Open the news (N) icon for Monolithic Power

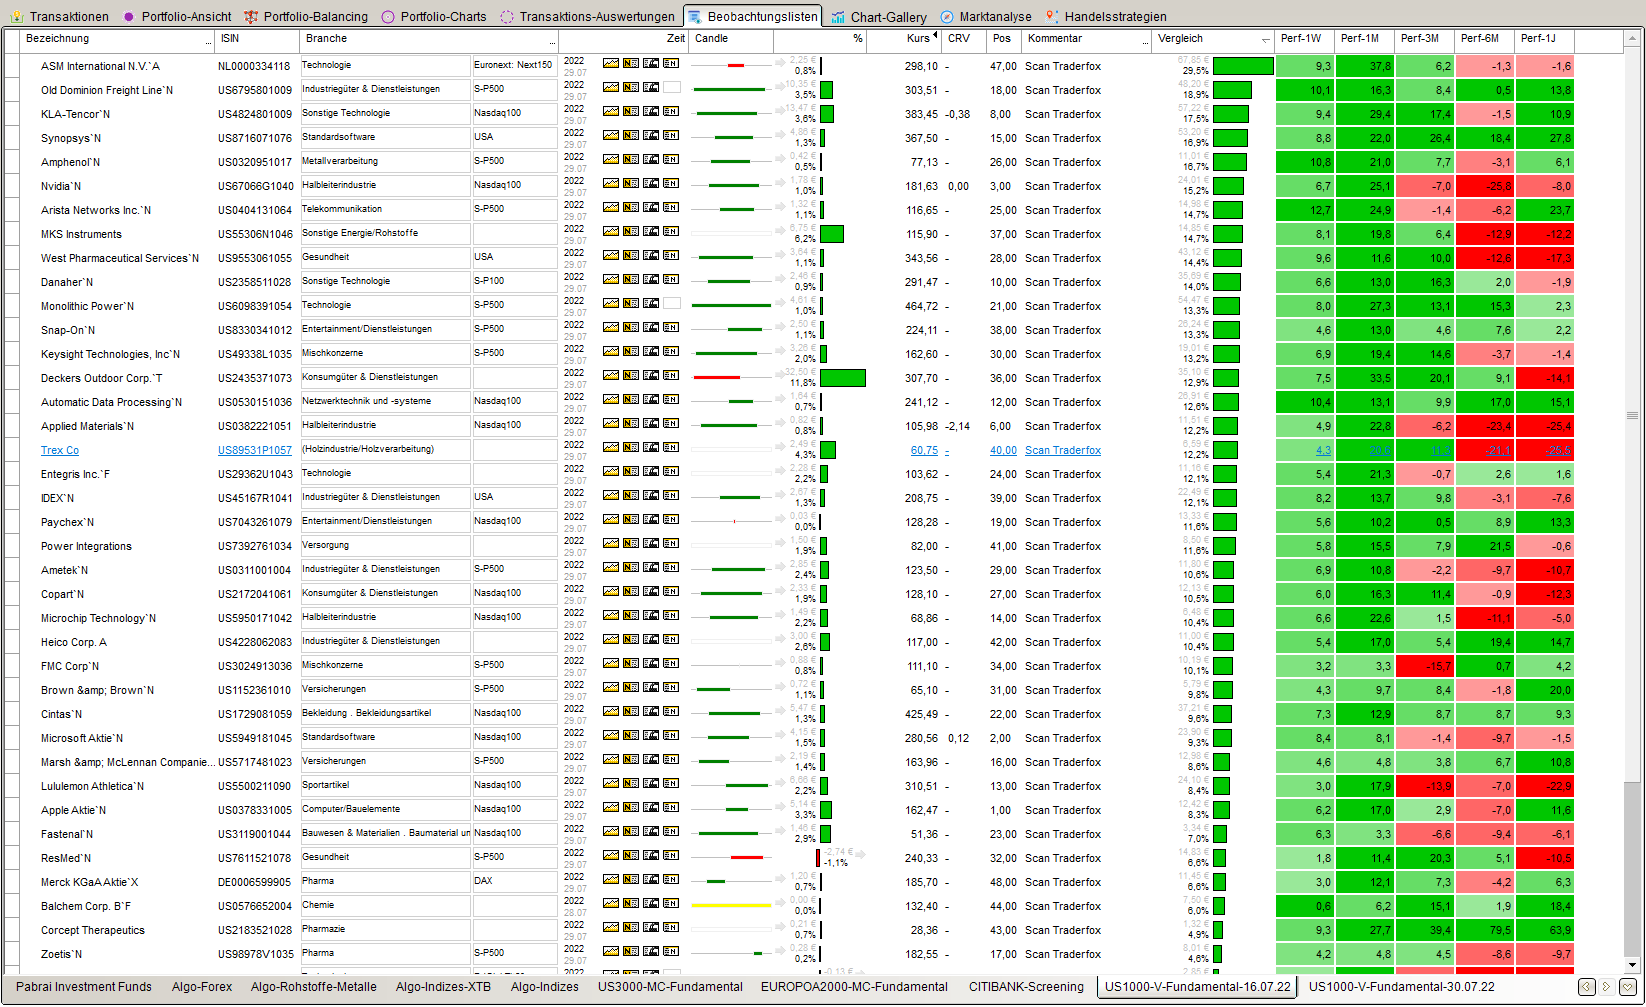pos(631,303)
